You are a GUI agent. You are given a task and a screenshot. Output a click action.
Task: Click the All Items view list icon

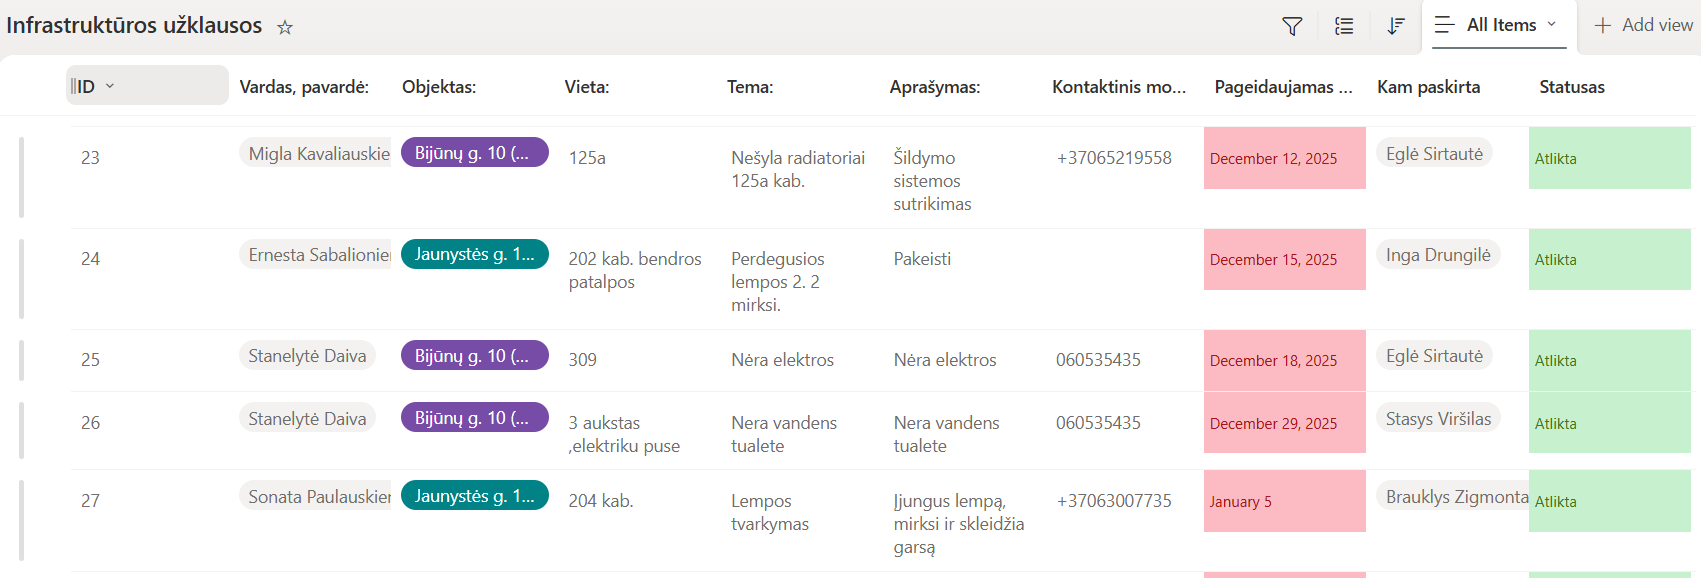point(1444,25)
